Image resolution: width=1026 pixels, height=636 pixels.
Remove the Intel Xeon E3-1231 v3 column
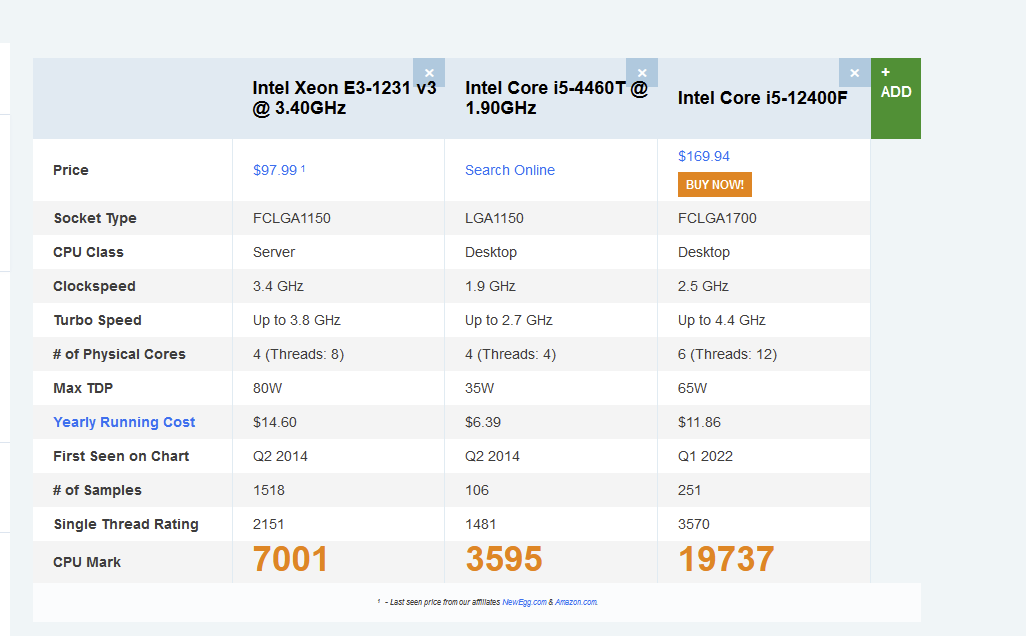(x=429, y=73)
